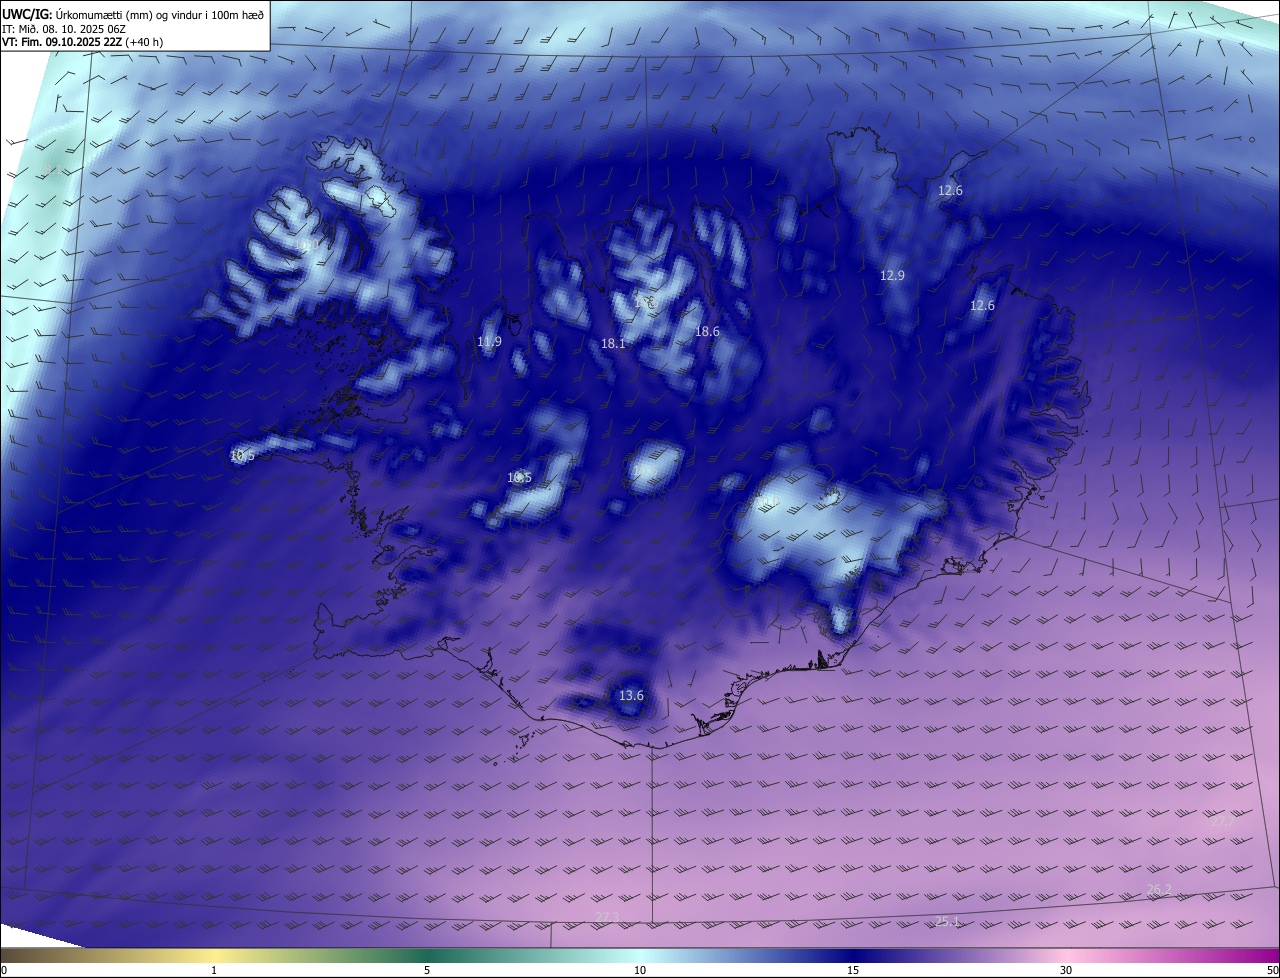This screenshot has height=978, width=1280.
Task: Click the 13.6 value label on the map
Action: tap(631, 696)
